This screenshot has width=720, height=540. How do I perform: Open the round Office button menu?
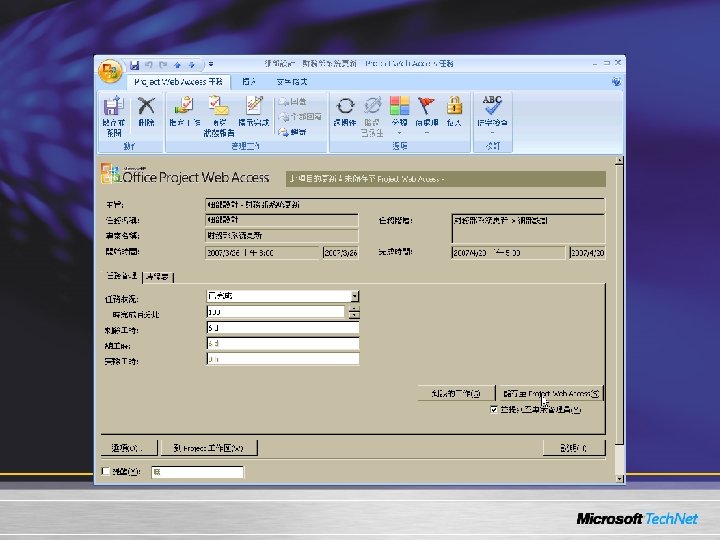coord(110,71)
